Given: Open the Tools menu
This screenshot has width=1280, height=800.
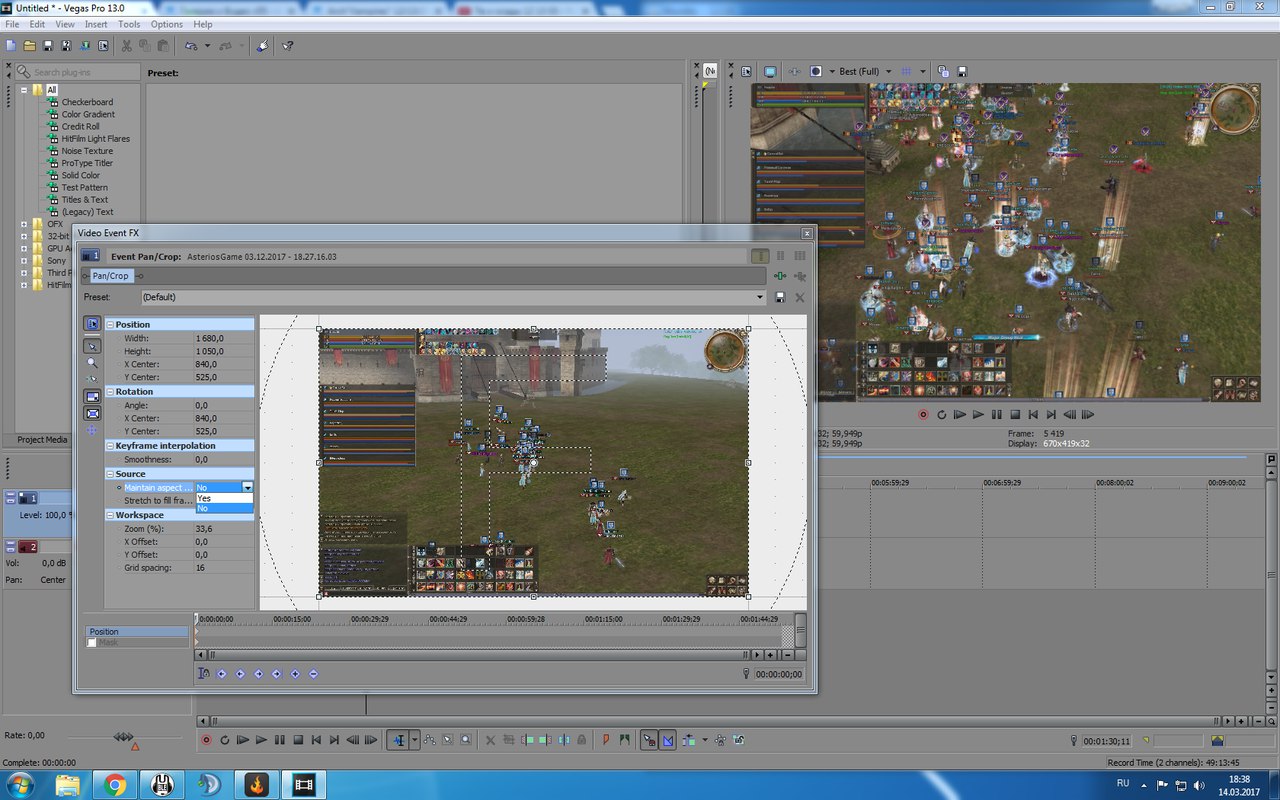Looking at the screenshot, I should 129,24.
